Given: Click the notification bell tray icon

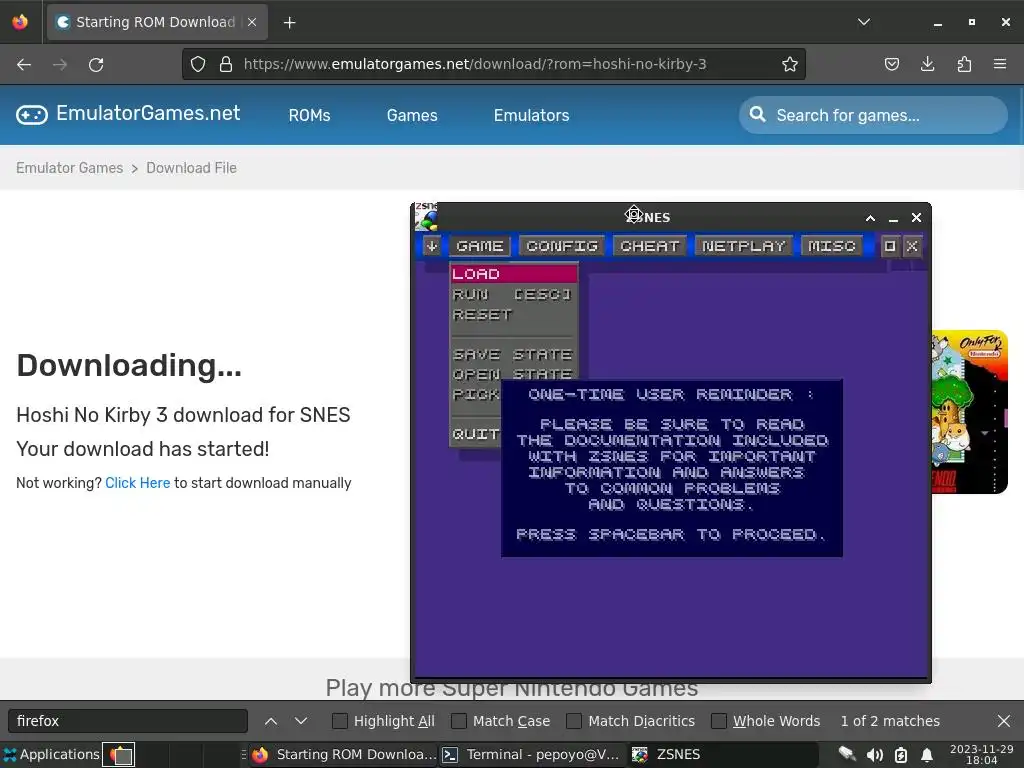Looking at the screenshot, I should tap(927, 755).
